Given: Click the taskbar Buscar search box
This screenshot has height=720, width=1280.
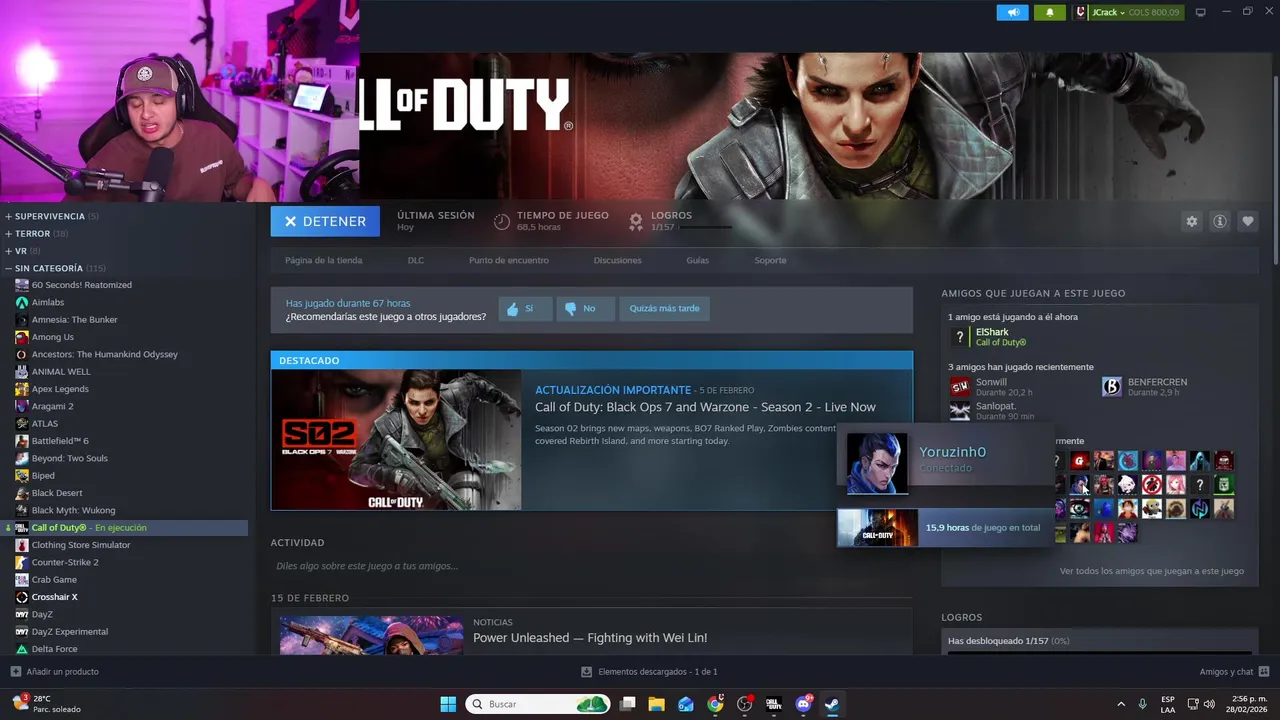Looking at the screenshot, I should pyautogui.click(x=538, y=704).
